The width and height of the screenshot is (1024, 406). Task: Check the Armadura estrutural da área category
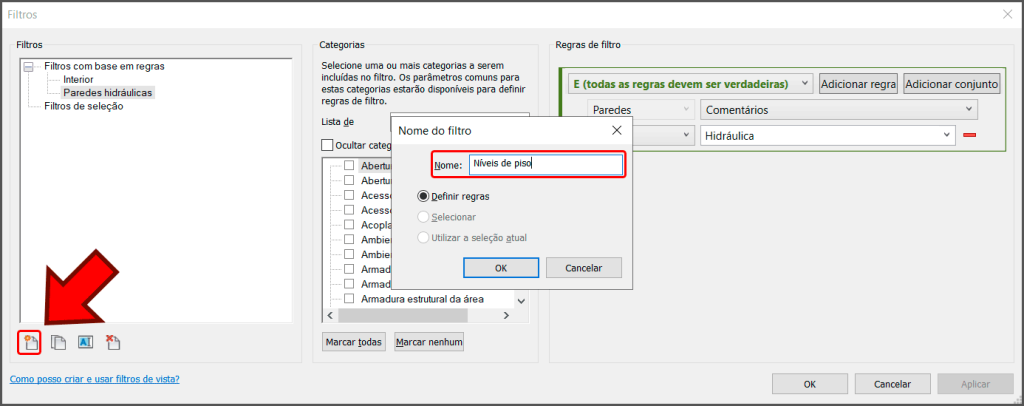click(349, 299)
